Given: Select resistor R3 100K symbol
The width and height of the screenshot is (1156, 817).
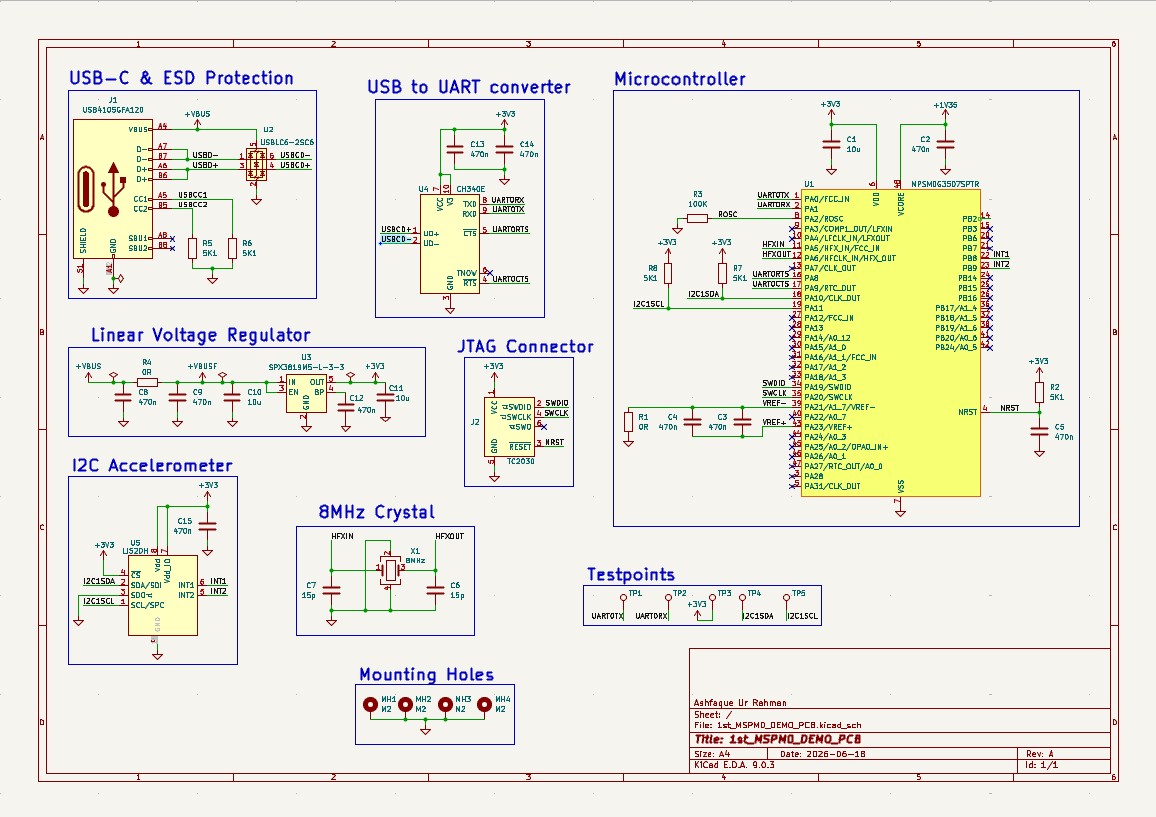Looking at the screenshot, I should [697, 218].
